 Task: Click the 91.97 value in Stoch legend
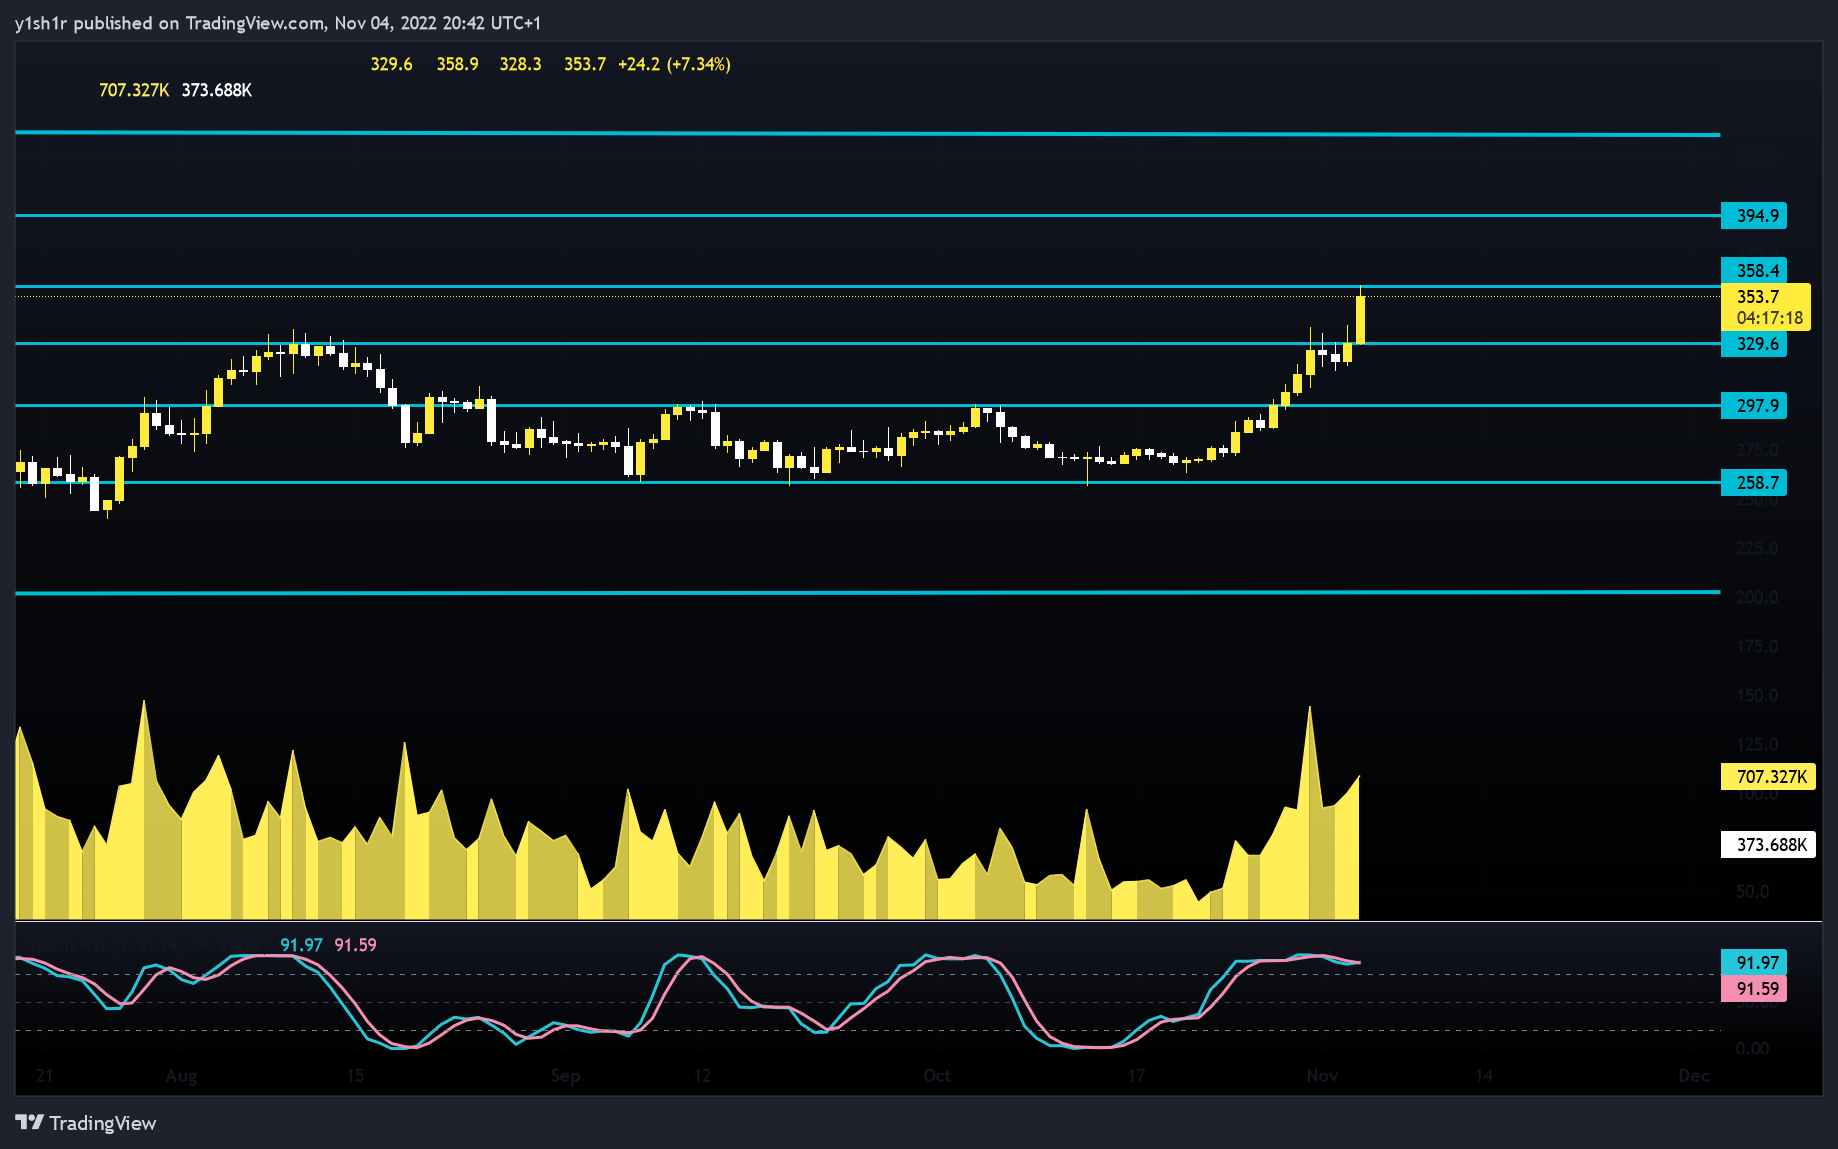(301, 945)
